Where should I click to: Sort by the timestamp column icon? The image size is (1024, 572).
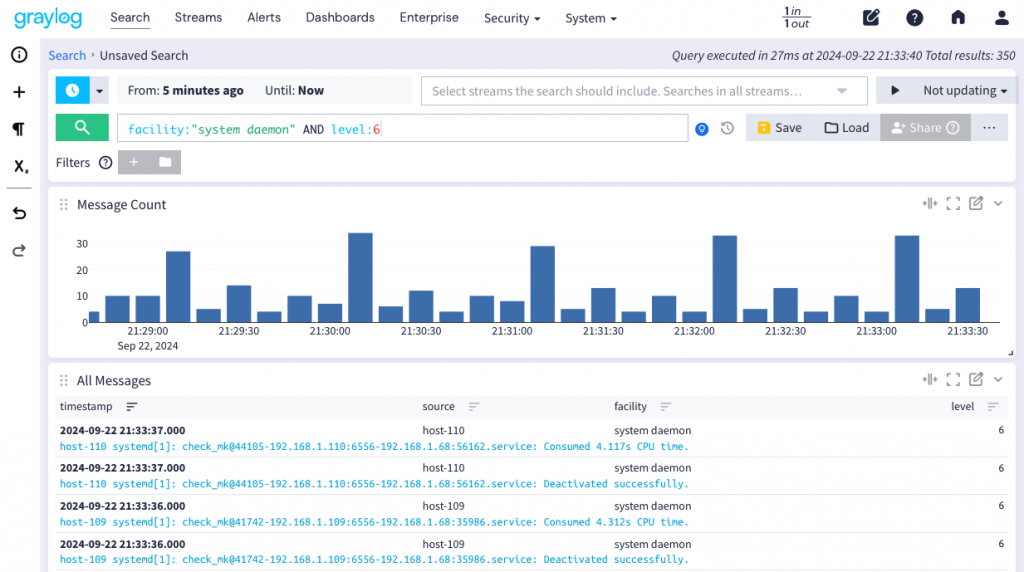[x=132, y=407]
